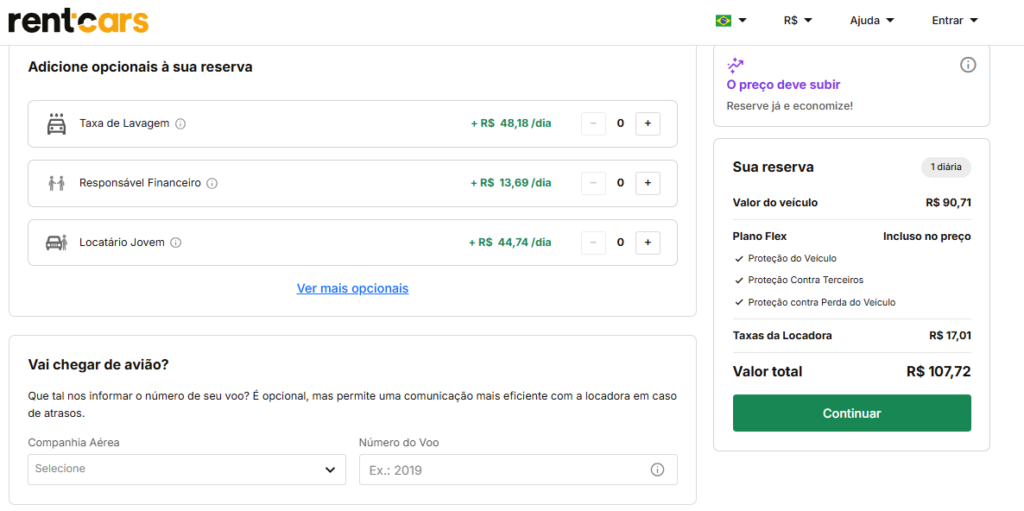Show info icon in flight number field
This screenshot has width=1024, height=511.
(x=658, y=470)
